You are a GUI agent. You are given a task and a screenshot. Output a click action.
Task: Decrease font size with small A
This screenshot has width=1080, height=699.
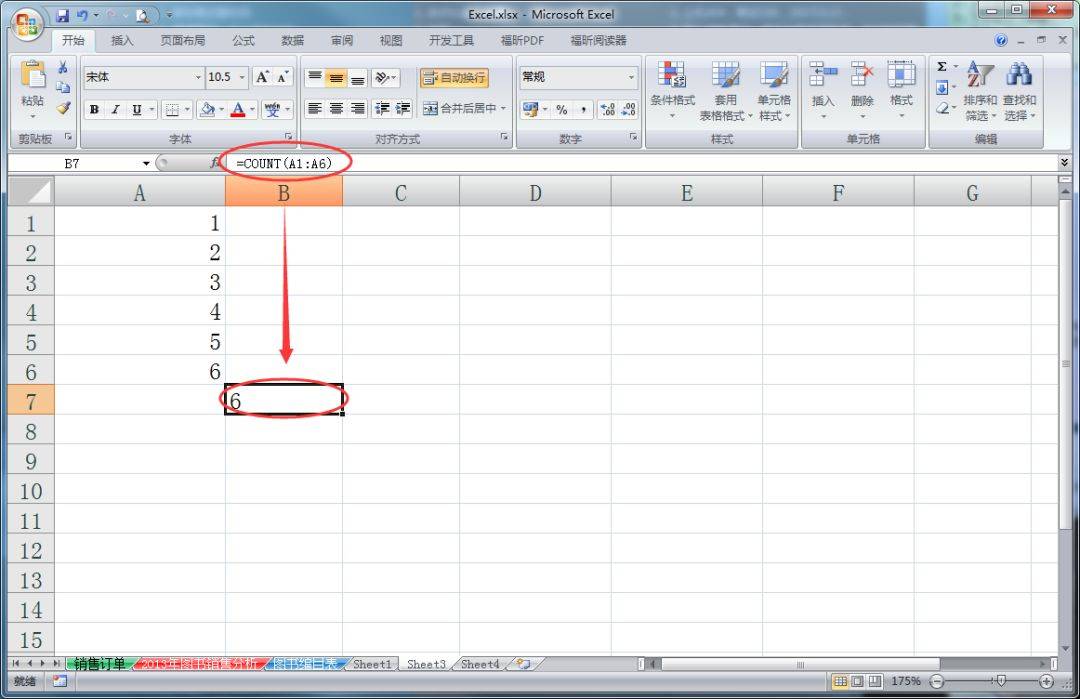(282, 77)
